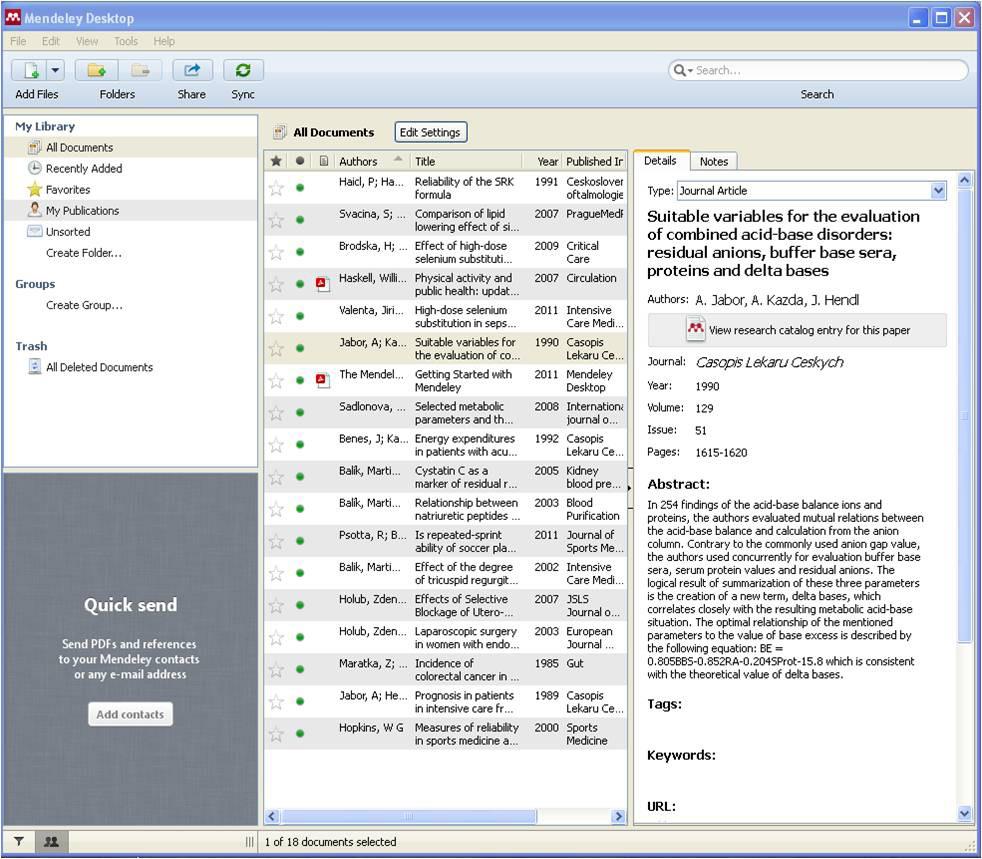Image resolution: width=982 pixels, height=859 pixels.
Task: Open the Tools menu
Action: click(126, 41)
